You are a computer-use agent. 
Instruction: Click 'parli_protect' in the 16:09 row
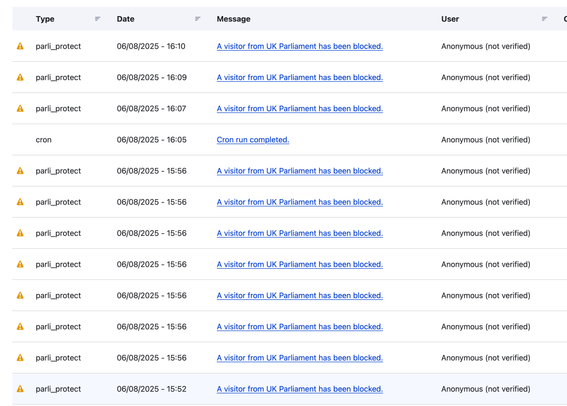tap(58, 77)
